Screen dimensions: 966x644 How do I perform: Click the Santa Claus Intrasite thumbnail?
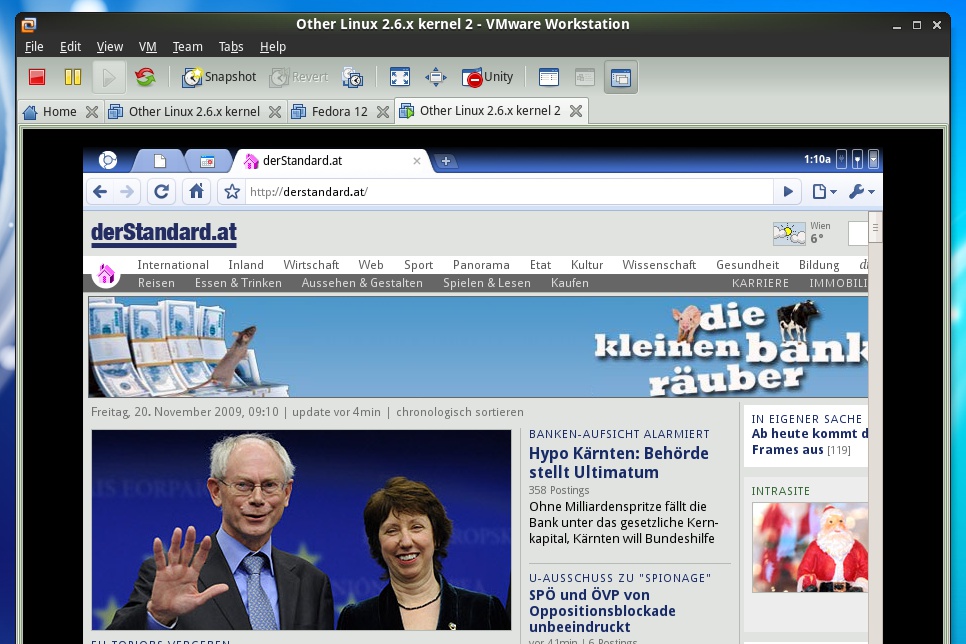810,547
